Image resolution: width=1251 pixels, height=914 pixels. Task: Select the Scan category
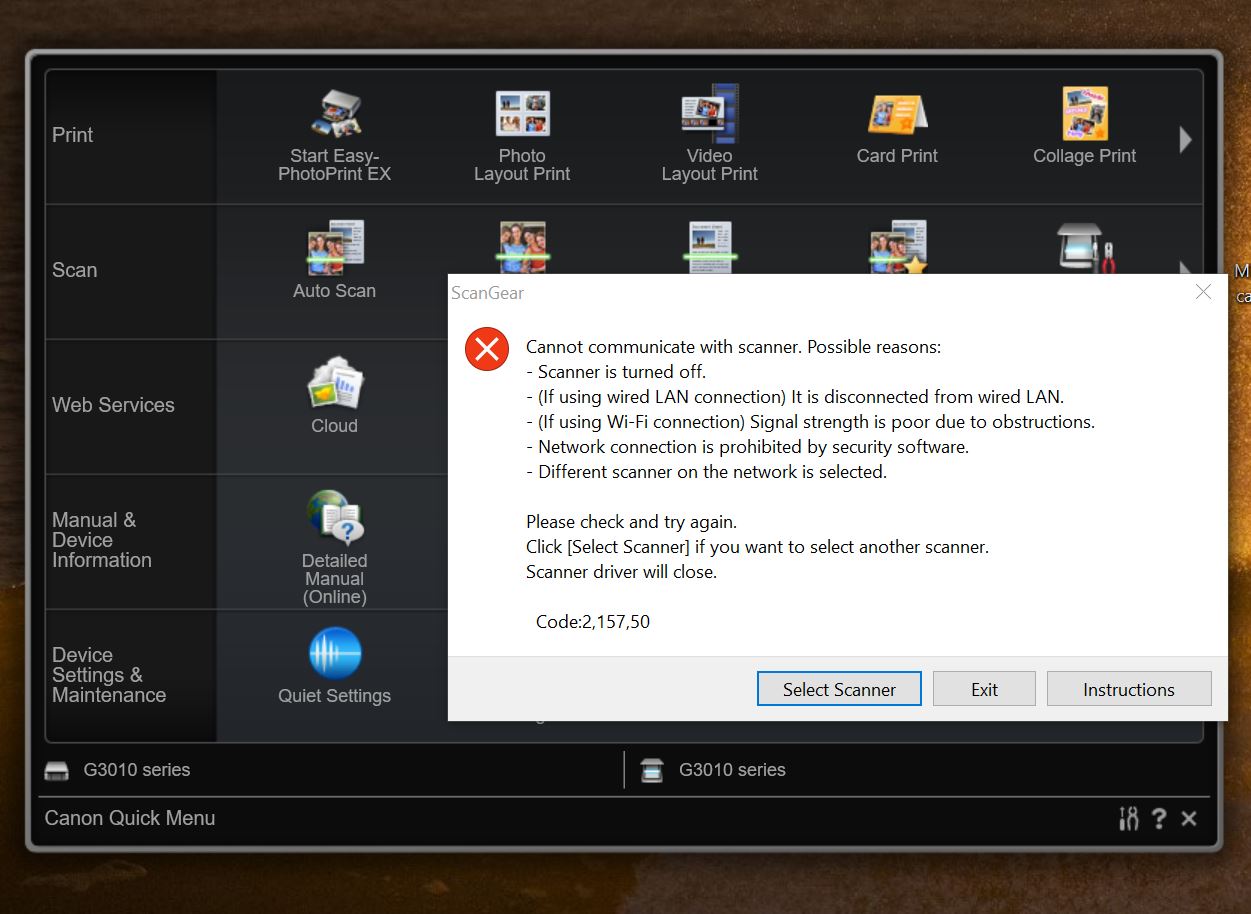point(75,270)
